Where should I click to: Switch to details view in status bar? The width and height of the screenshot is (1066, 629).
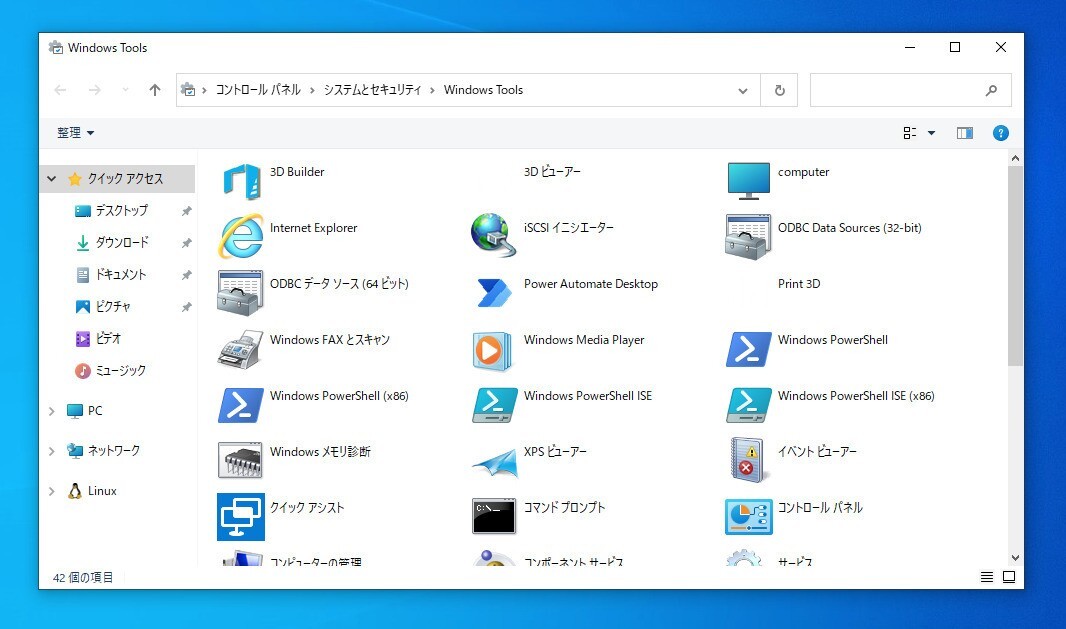(987, 577)
